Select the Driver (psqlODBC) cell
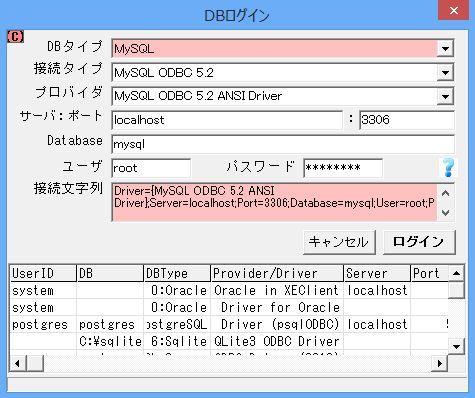475x398 pixels. [x=277, y=325]
